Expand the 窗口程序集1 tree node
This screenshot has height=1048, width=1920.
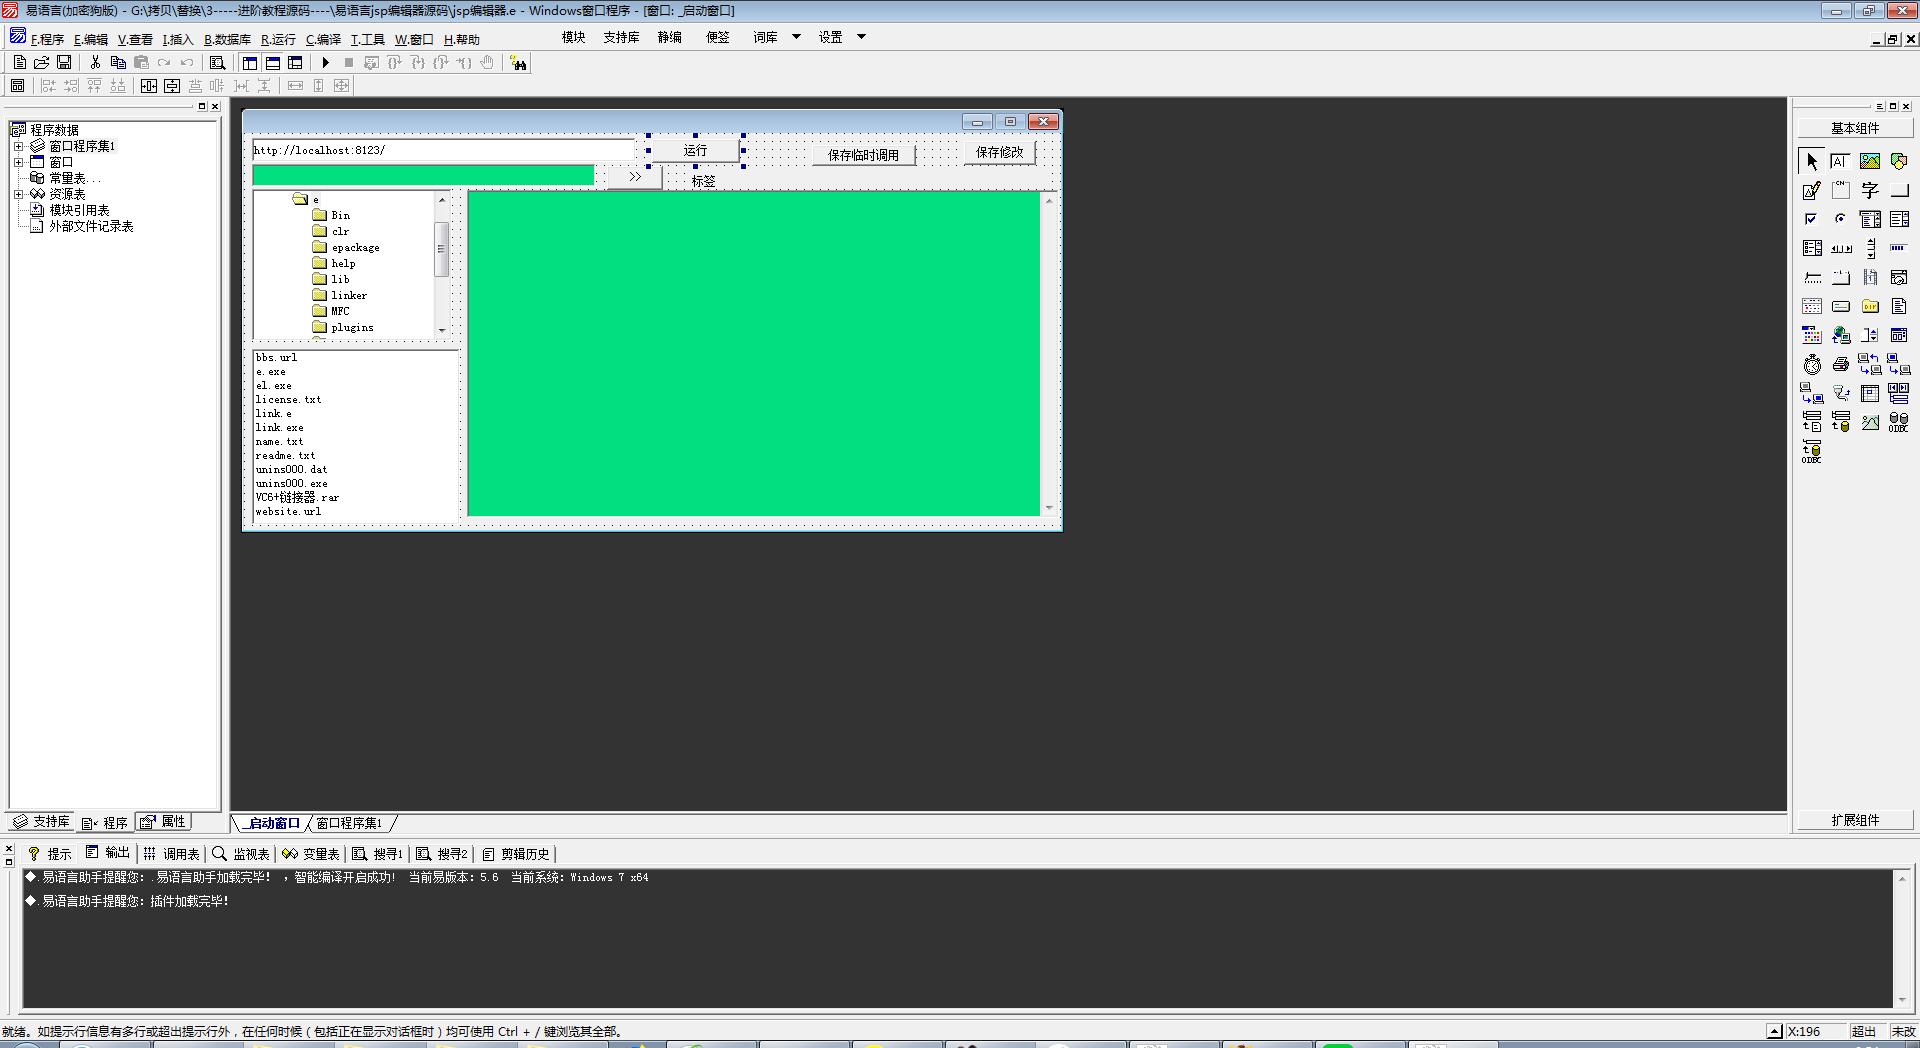click(18, 146)
